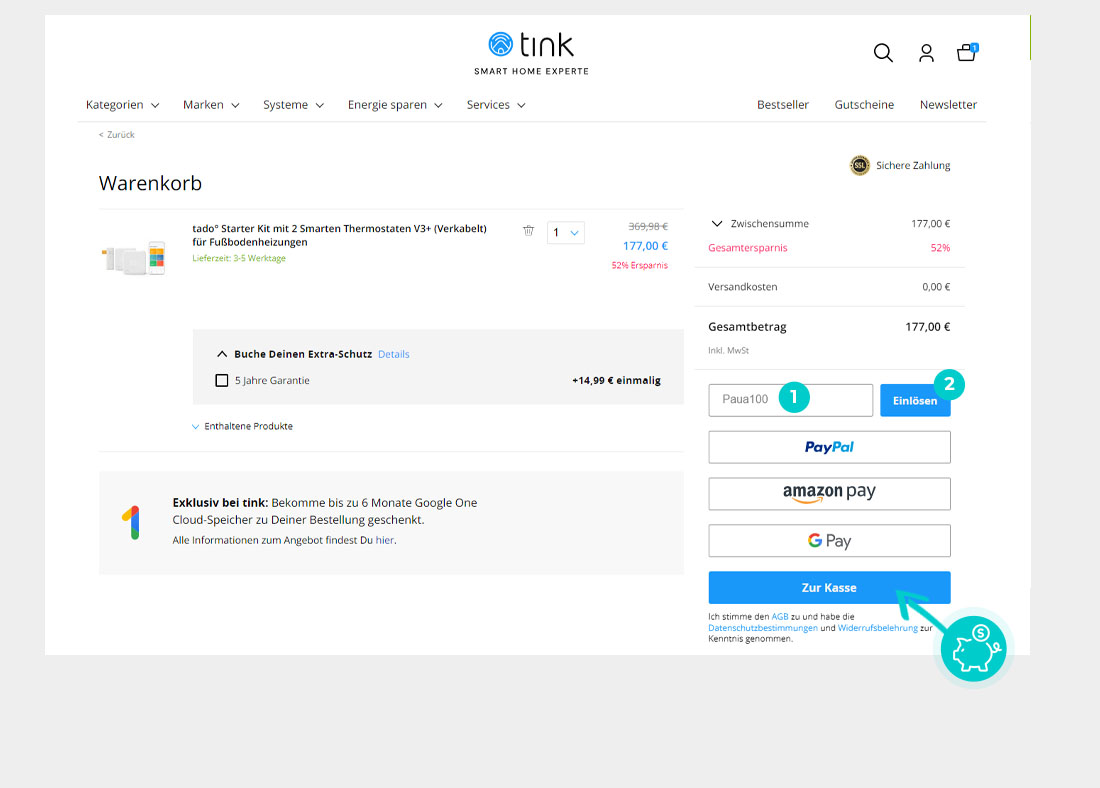Click the Gesamtbetrag label
The image size is (1100, 788).
coord(747,327)
